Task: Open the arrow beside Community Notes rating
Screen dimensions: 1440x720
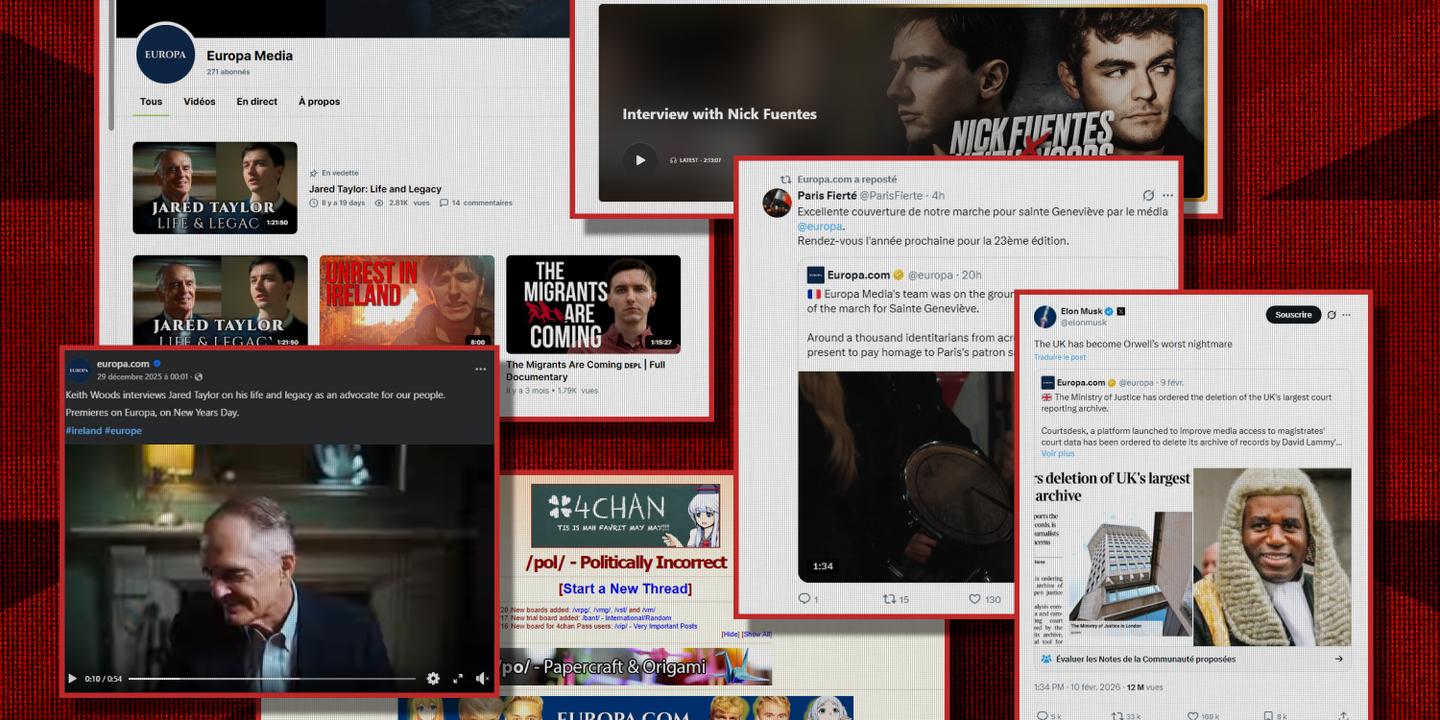Action: pos(1339,659)
